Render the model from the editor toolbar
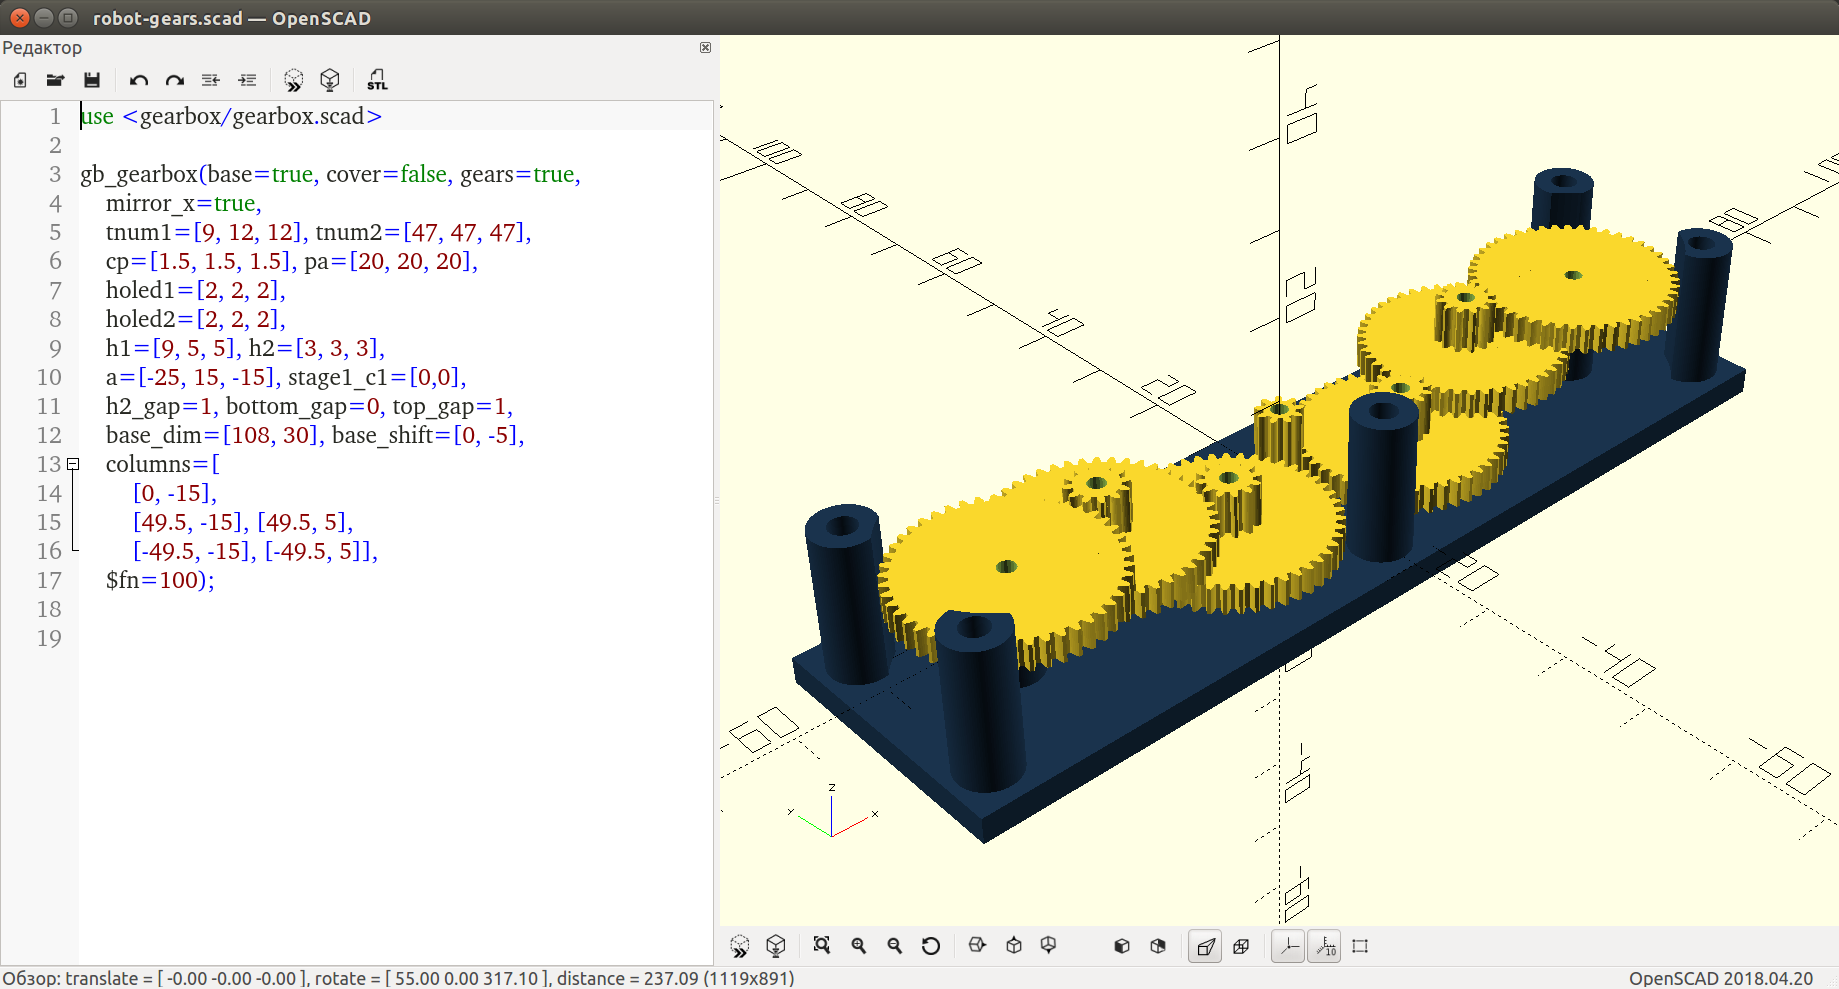The height and width of the screenshot is (989, 1839). (330, 80)
